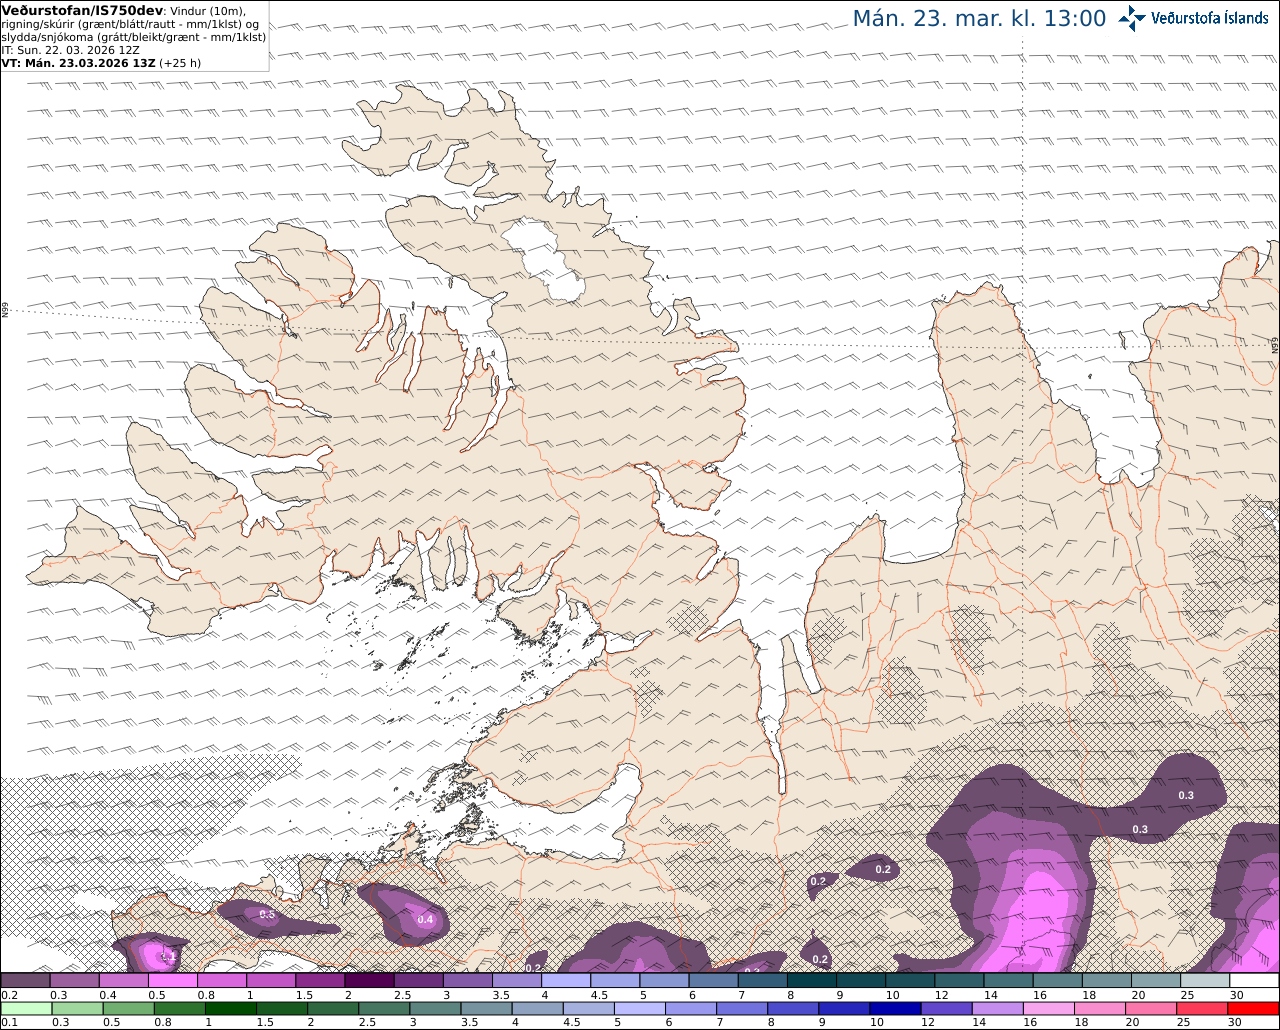1280x1030 pixels.
Task: Pick the pale green first swatch of the bottom legend
Action: point(25,1009)
